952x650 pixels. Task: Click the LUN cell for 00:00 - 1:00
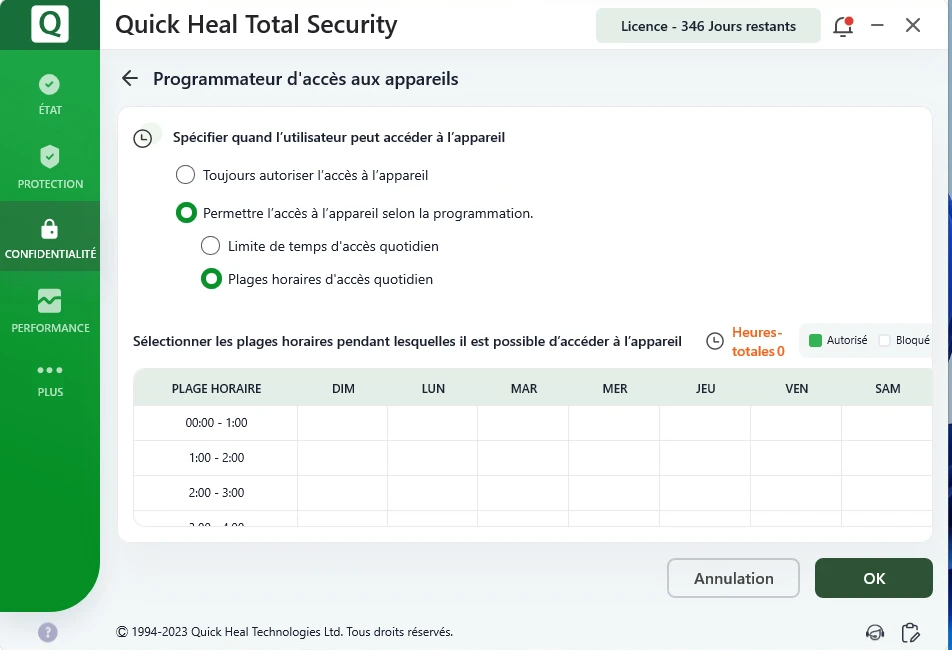[x=433, y=423]
